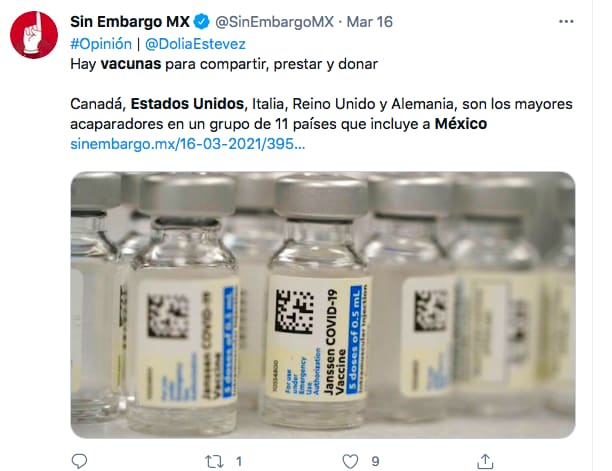Click the bold word México
This screenshot has height=471, width=612.
click(x=461, y=124)
